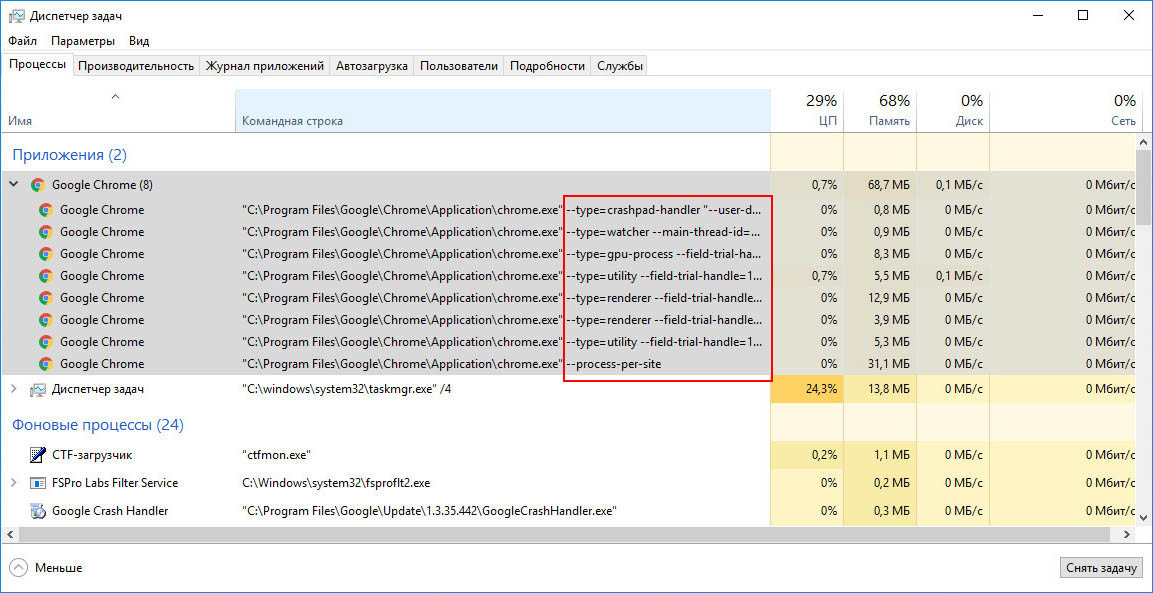The height and width of the screenshot is (593, 1153).
Task: Click Chrome icon in crashpad-handler row
Action: (x=45, y=210)
